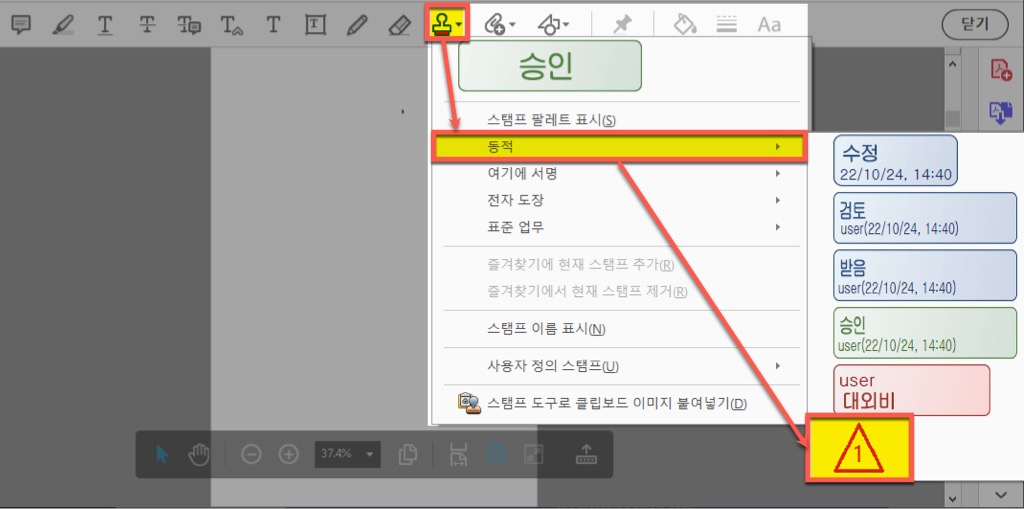This screenshot has height=509, width=1024.
Task: Select the eraser tool
Action: pos(399,25)
